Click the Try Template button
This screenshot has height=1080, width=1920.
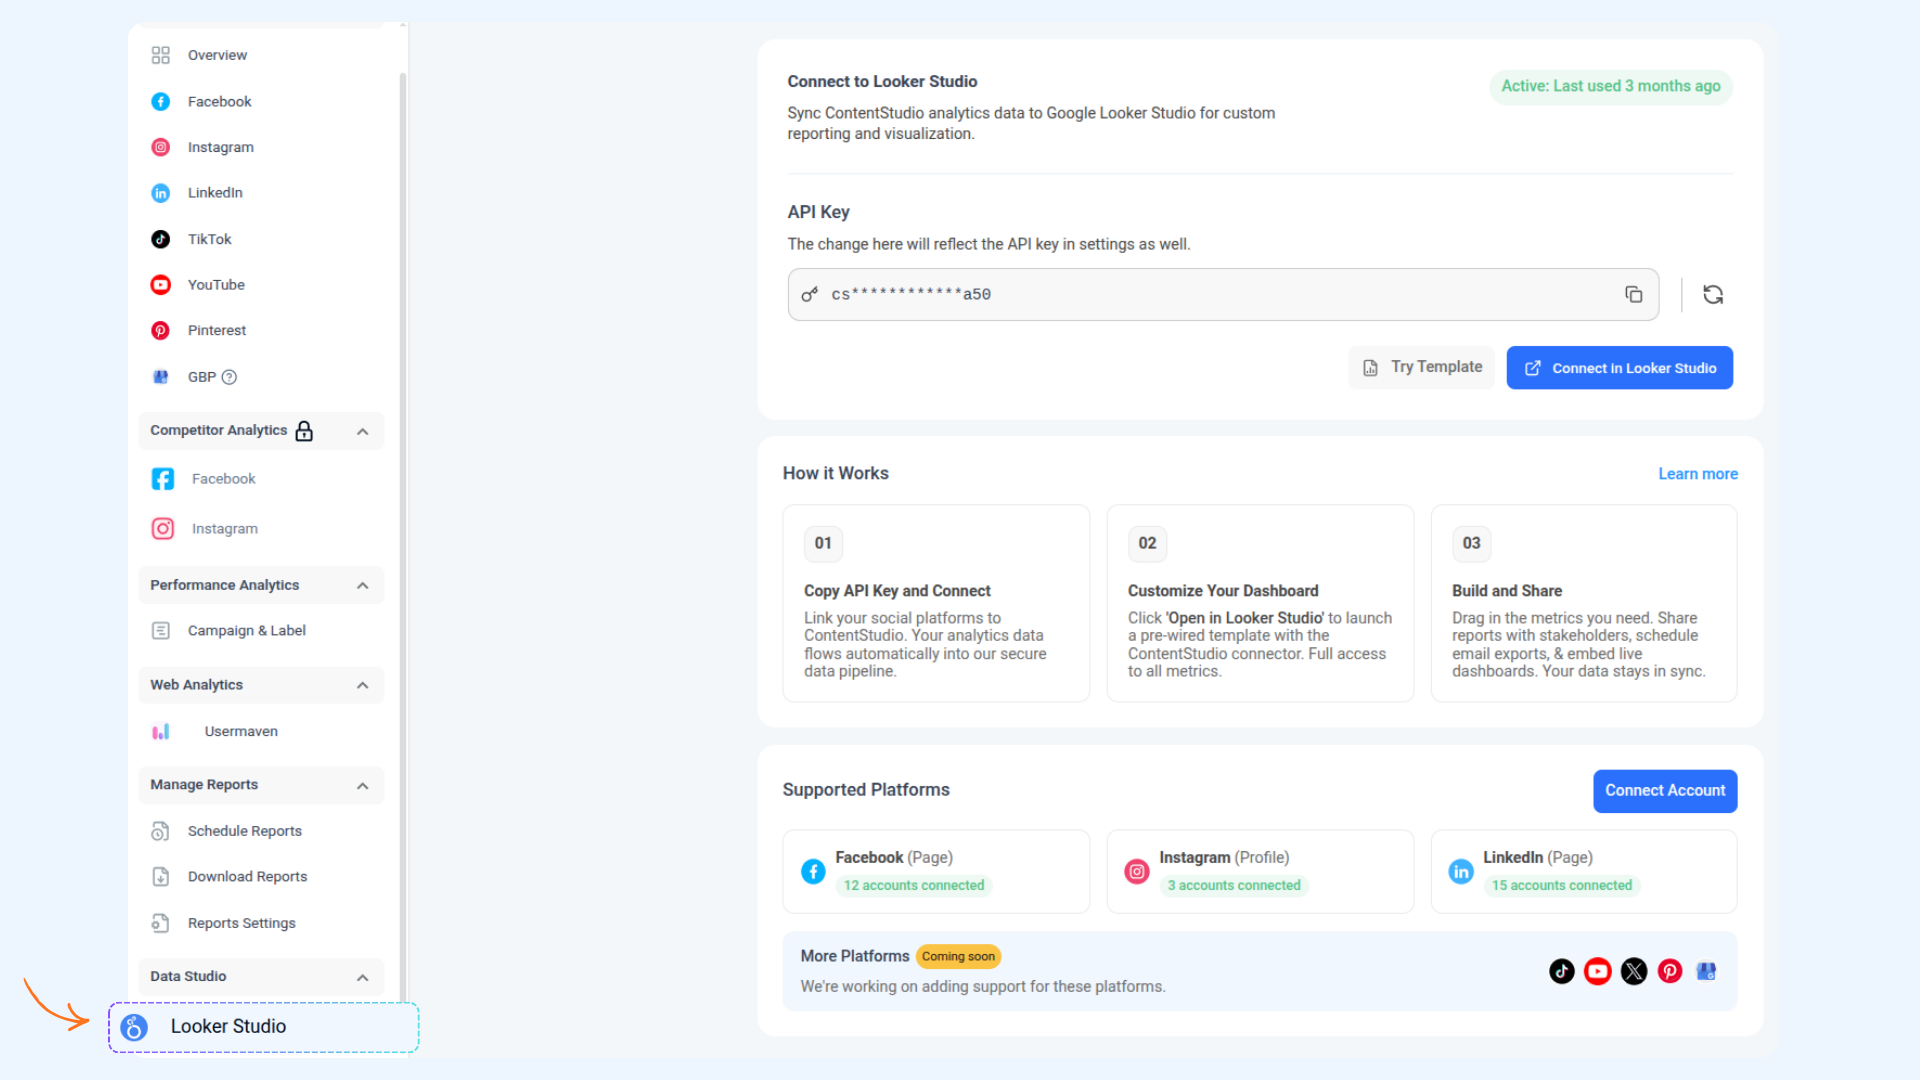(1421, 367)
